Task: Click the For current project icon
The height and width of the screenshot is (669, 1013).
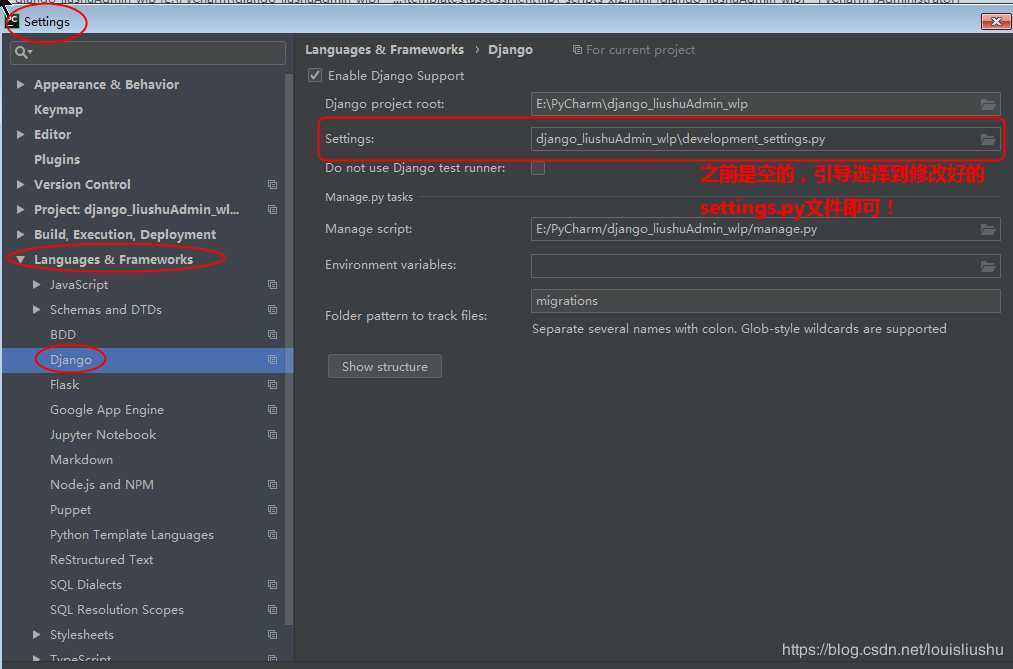Action: coord(577,50)
